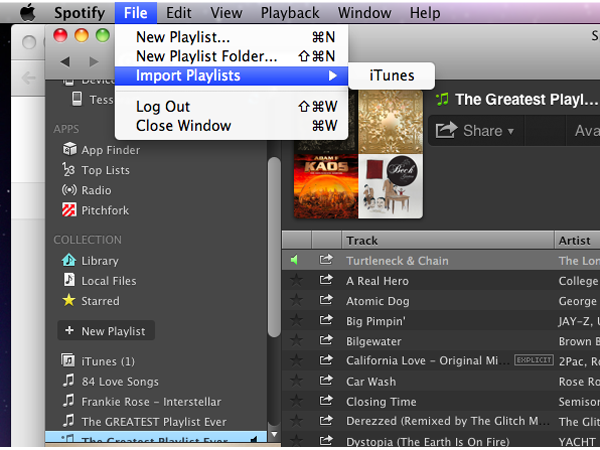Viewport: 600px width, 450px height.
Task: Share the track Atomic Dog
Action: coord(326,300)
